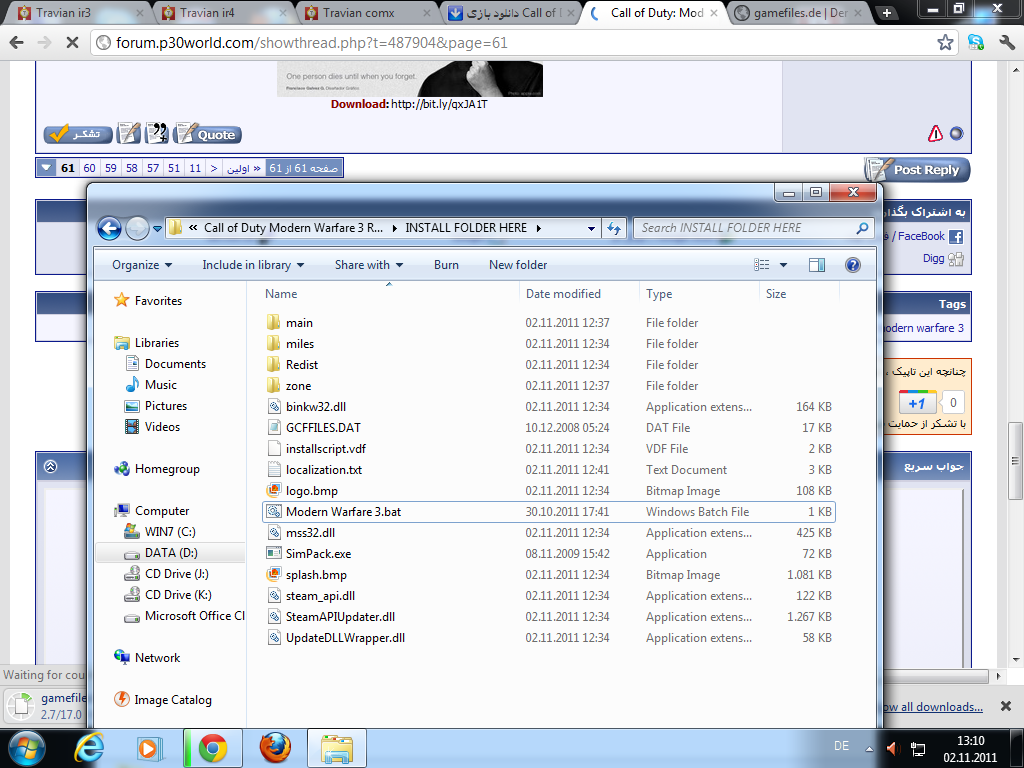1024x768 pixels.
Task: Select the steam_api.dll file icon
Action: tap(274, 596)
